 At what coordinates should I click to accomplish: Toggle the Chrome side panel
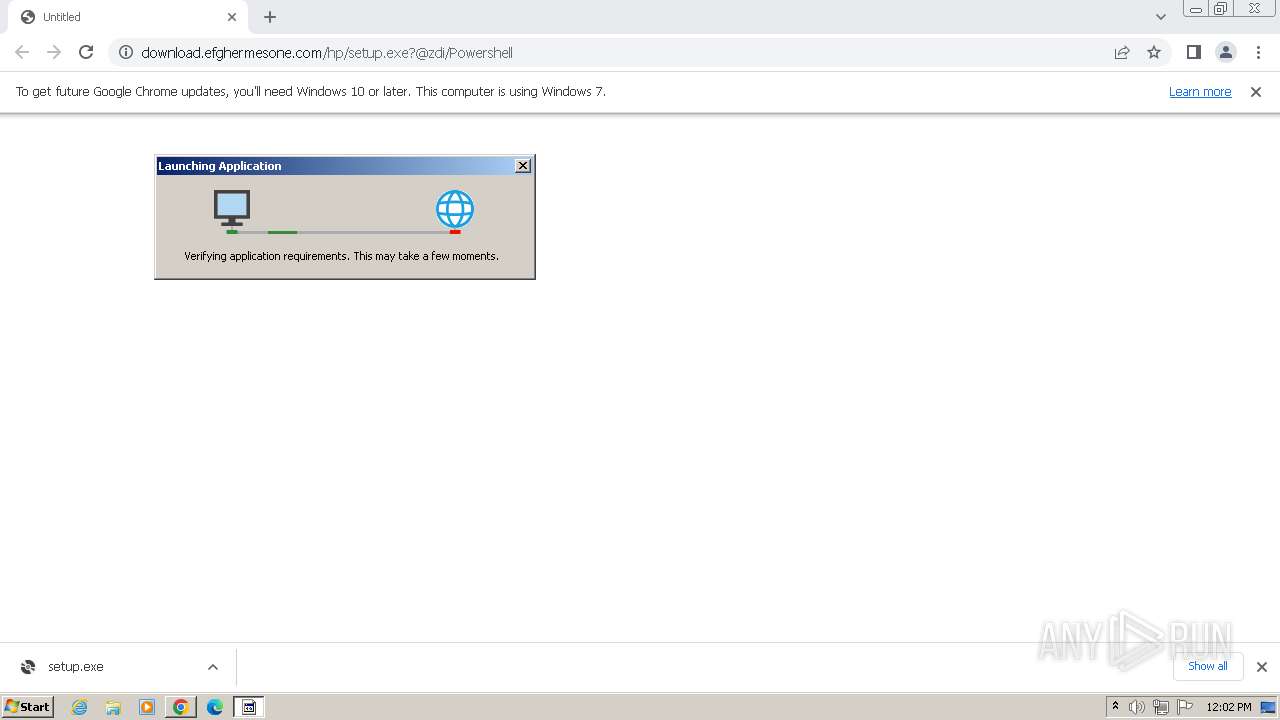(1193, 52)
